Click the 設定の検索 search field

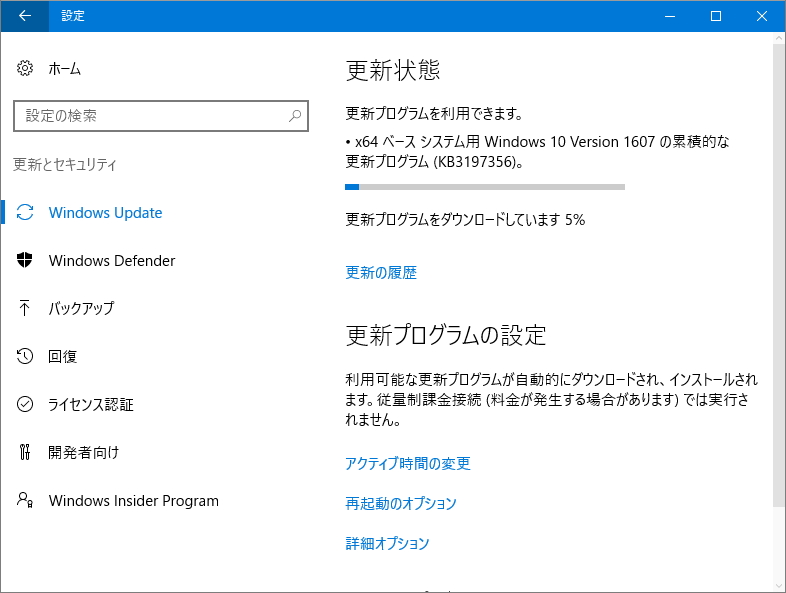(160, 116)
